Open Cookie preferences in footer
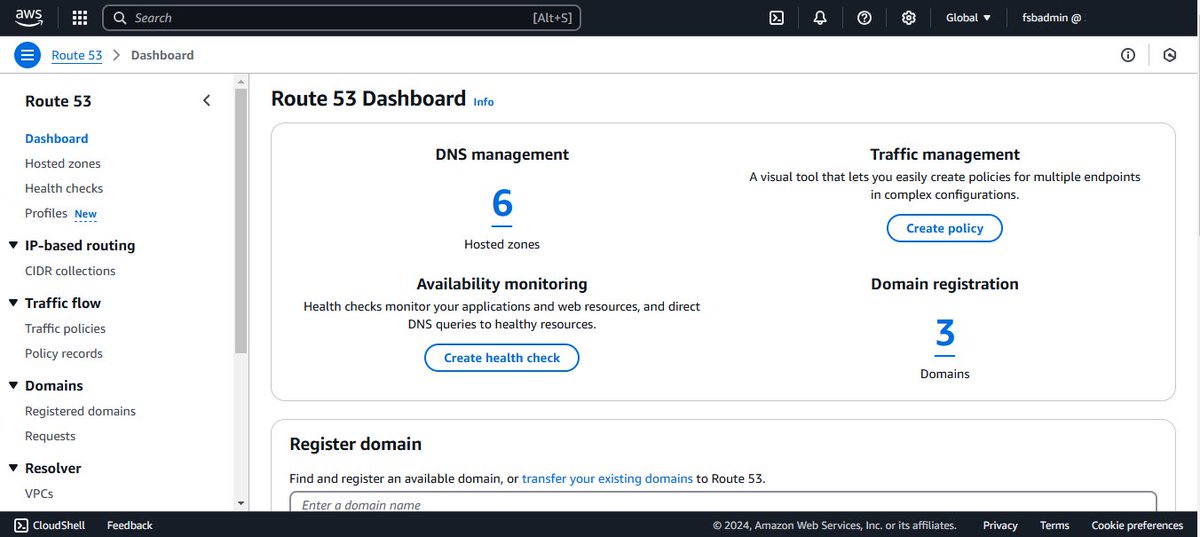Image resolution: width=1200 pixels, height=537 pixels. (x=1137, y=525)
